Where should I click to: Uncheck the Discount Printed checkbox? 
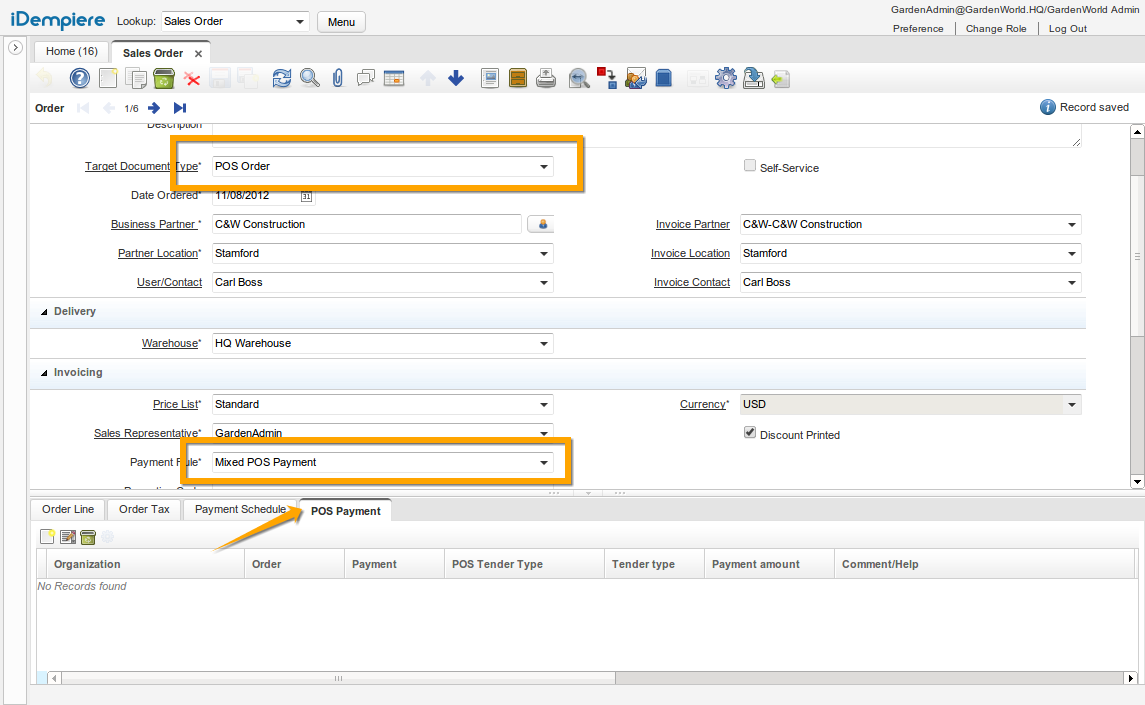tap(750, 433)
